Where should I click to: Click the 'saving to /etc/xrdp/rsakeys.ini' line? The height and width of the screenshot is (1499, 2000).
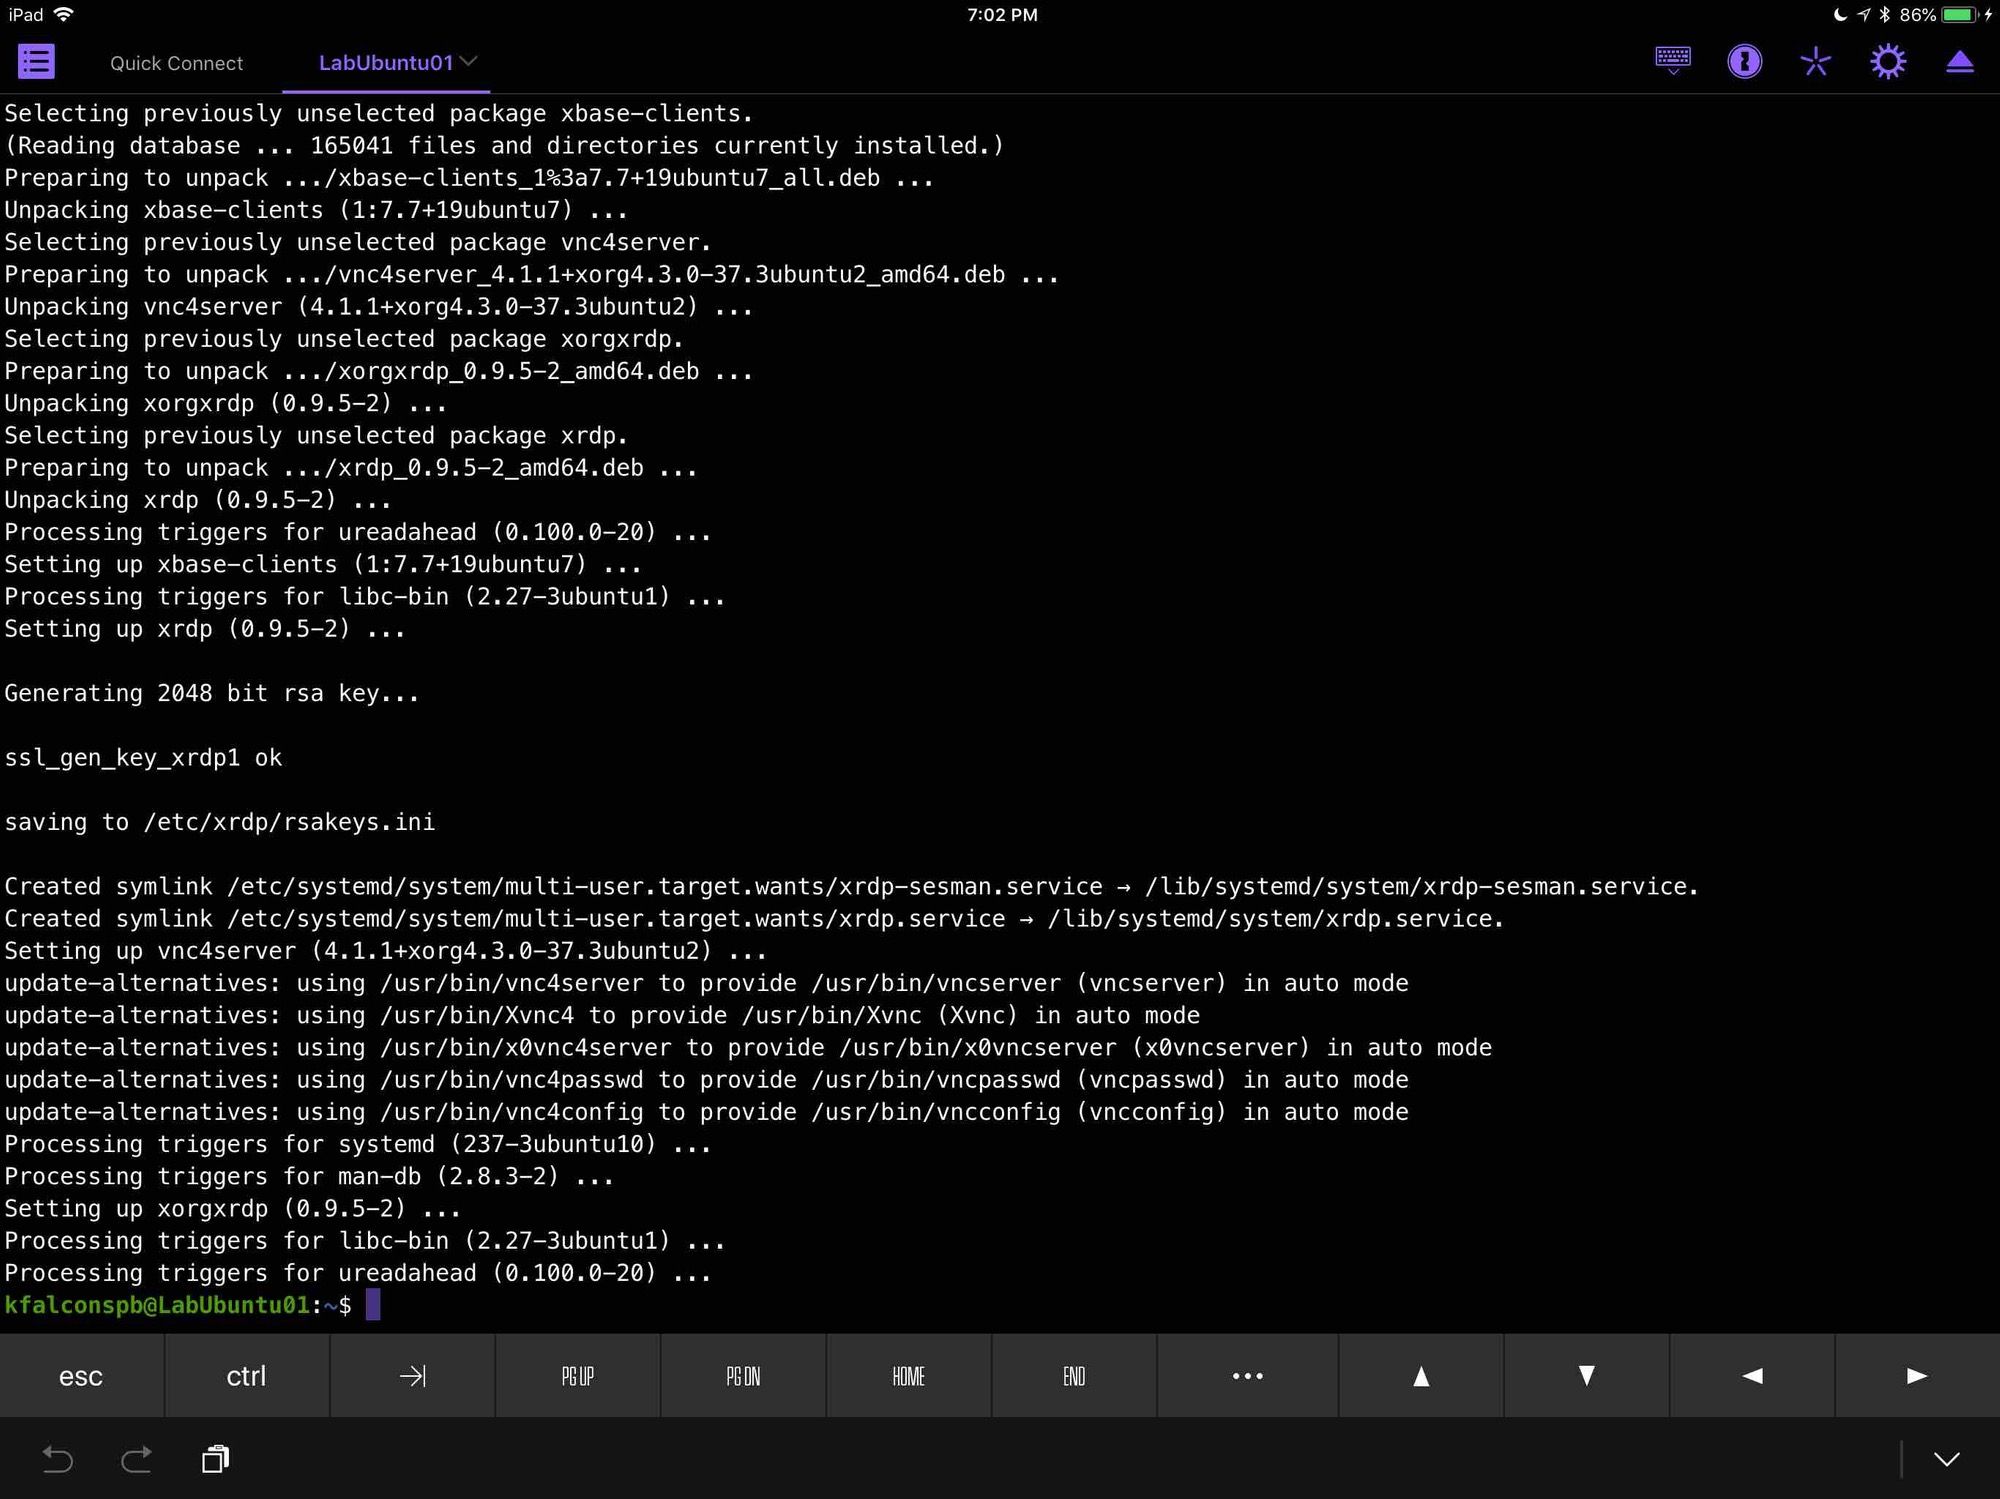220,822
